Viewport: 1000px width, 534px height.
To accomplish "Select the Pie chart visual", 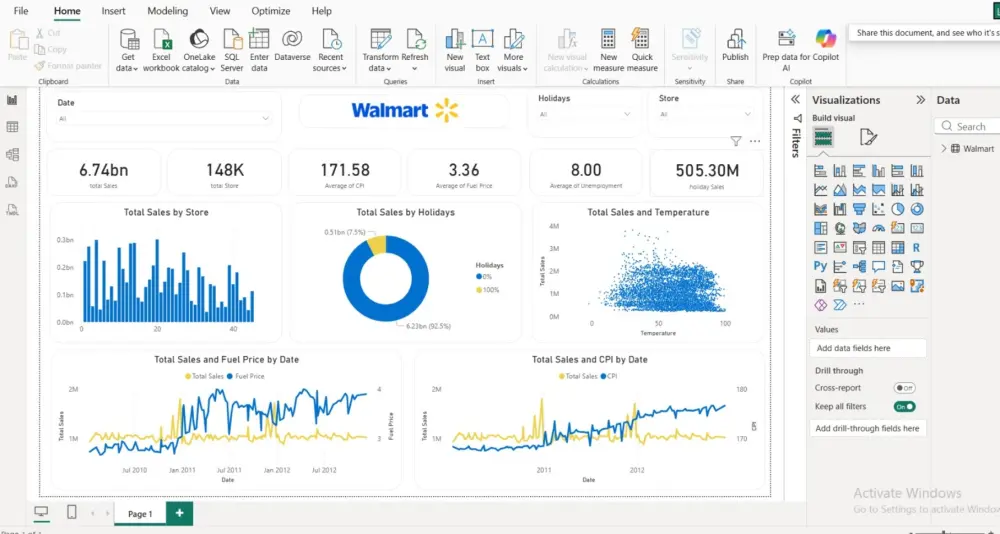I will pyautogui.click(x=897, y=209).
